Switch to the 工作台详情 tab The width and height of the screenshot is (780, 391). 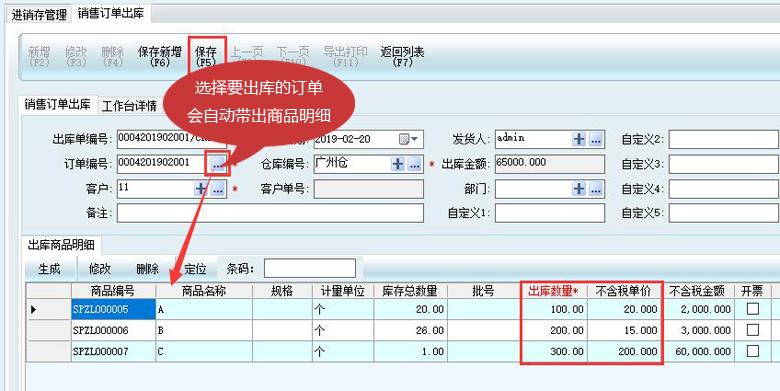tap(129, 106)
